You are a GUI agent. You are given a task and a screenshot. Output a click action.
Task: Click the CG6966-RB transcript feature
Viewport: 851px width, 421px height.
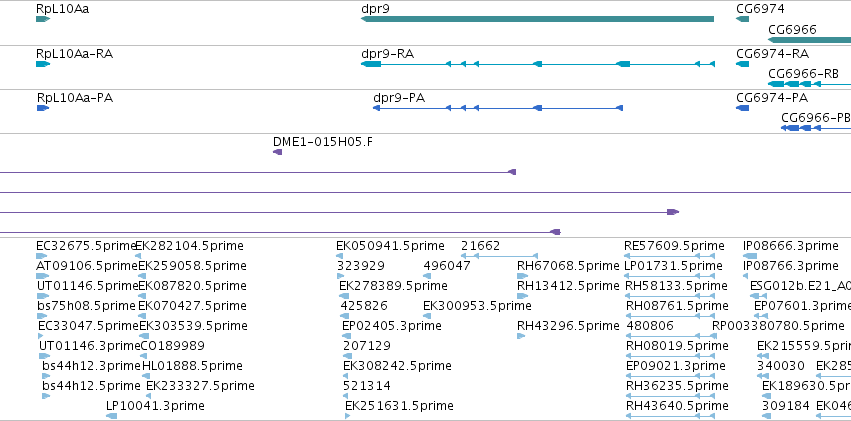pyautogui.click(x=809, y=84)
